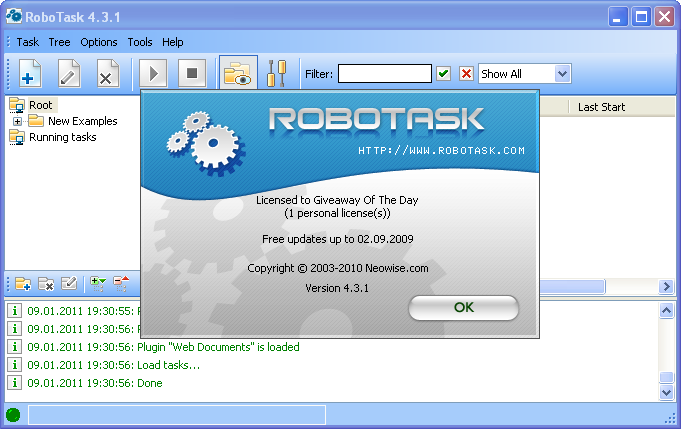Click the log scrollbar down arrow
The width and height of the screenshot is (681, 429).
pos(666,393)
